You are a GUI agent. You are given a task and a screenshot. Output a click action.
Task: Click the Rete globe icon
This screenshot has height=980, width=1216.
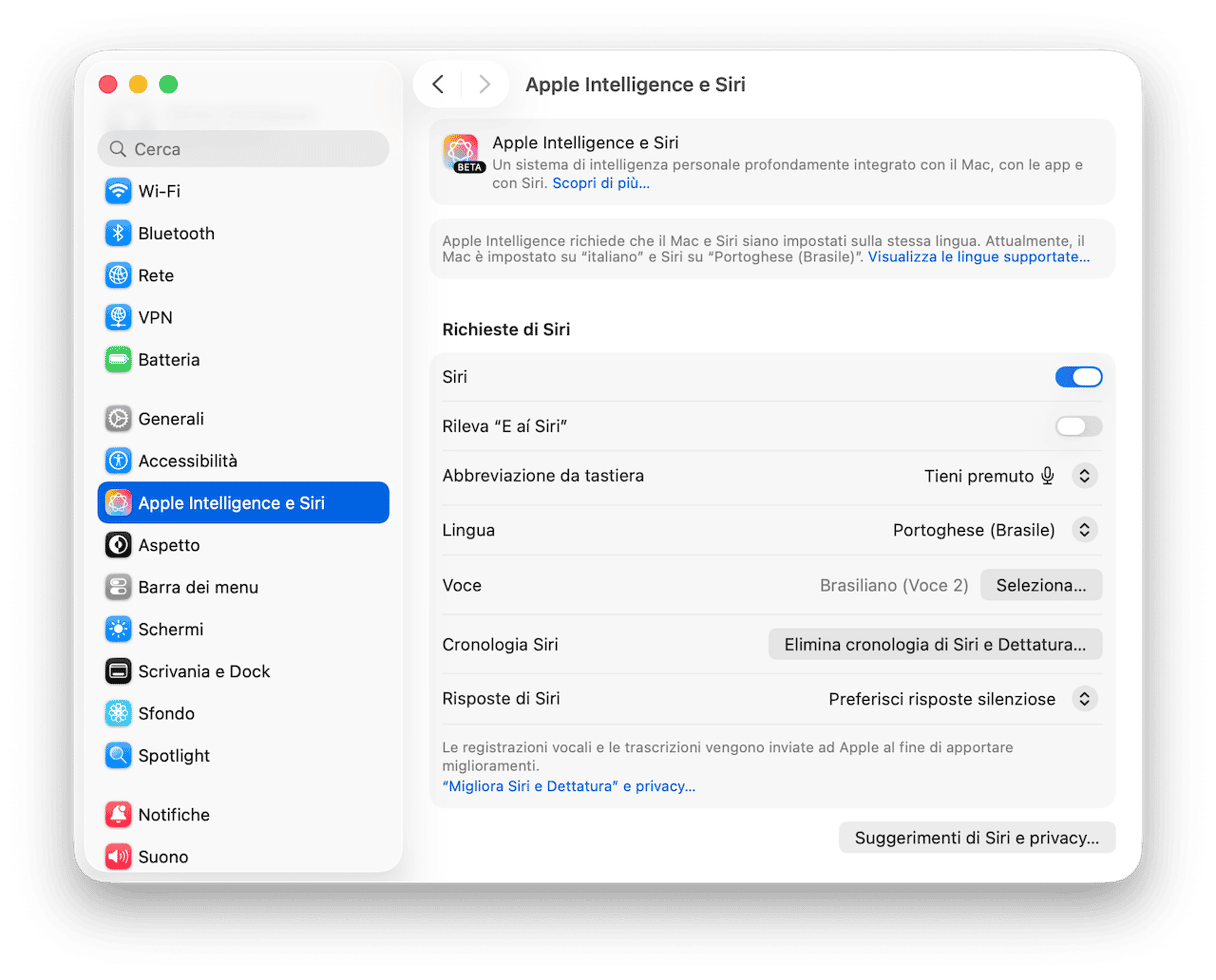click(x=119, y=275)
